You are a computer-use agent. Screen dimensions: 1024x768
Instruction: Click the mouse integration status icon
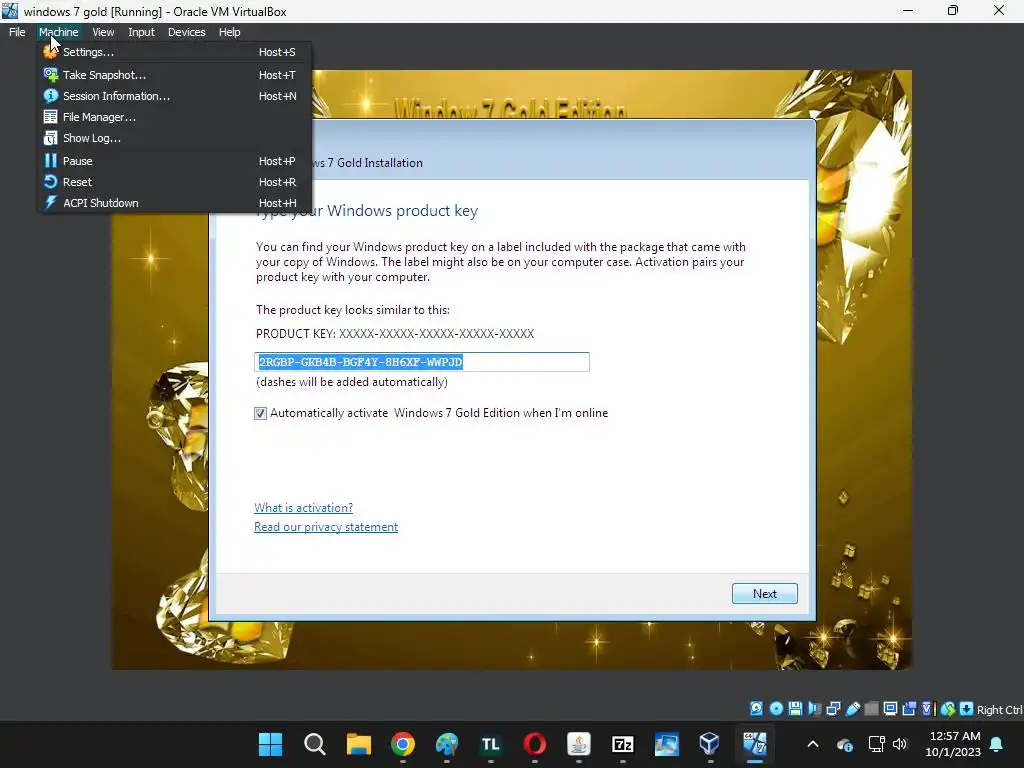[x=949, y=709]
